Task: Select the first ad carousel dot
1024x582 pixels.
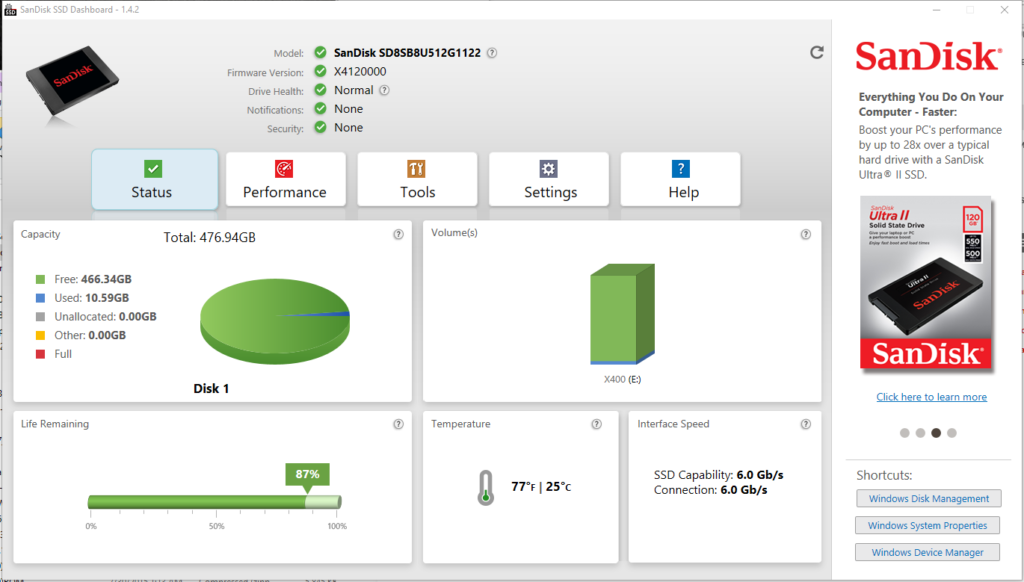Action: tap(904, 433)
